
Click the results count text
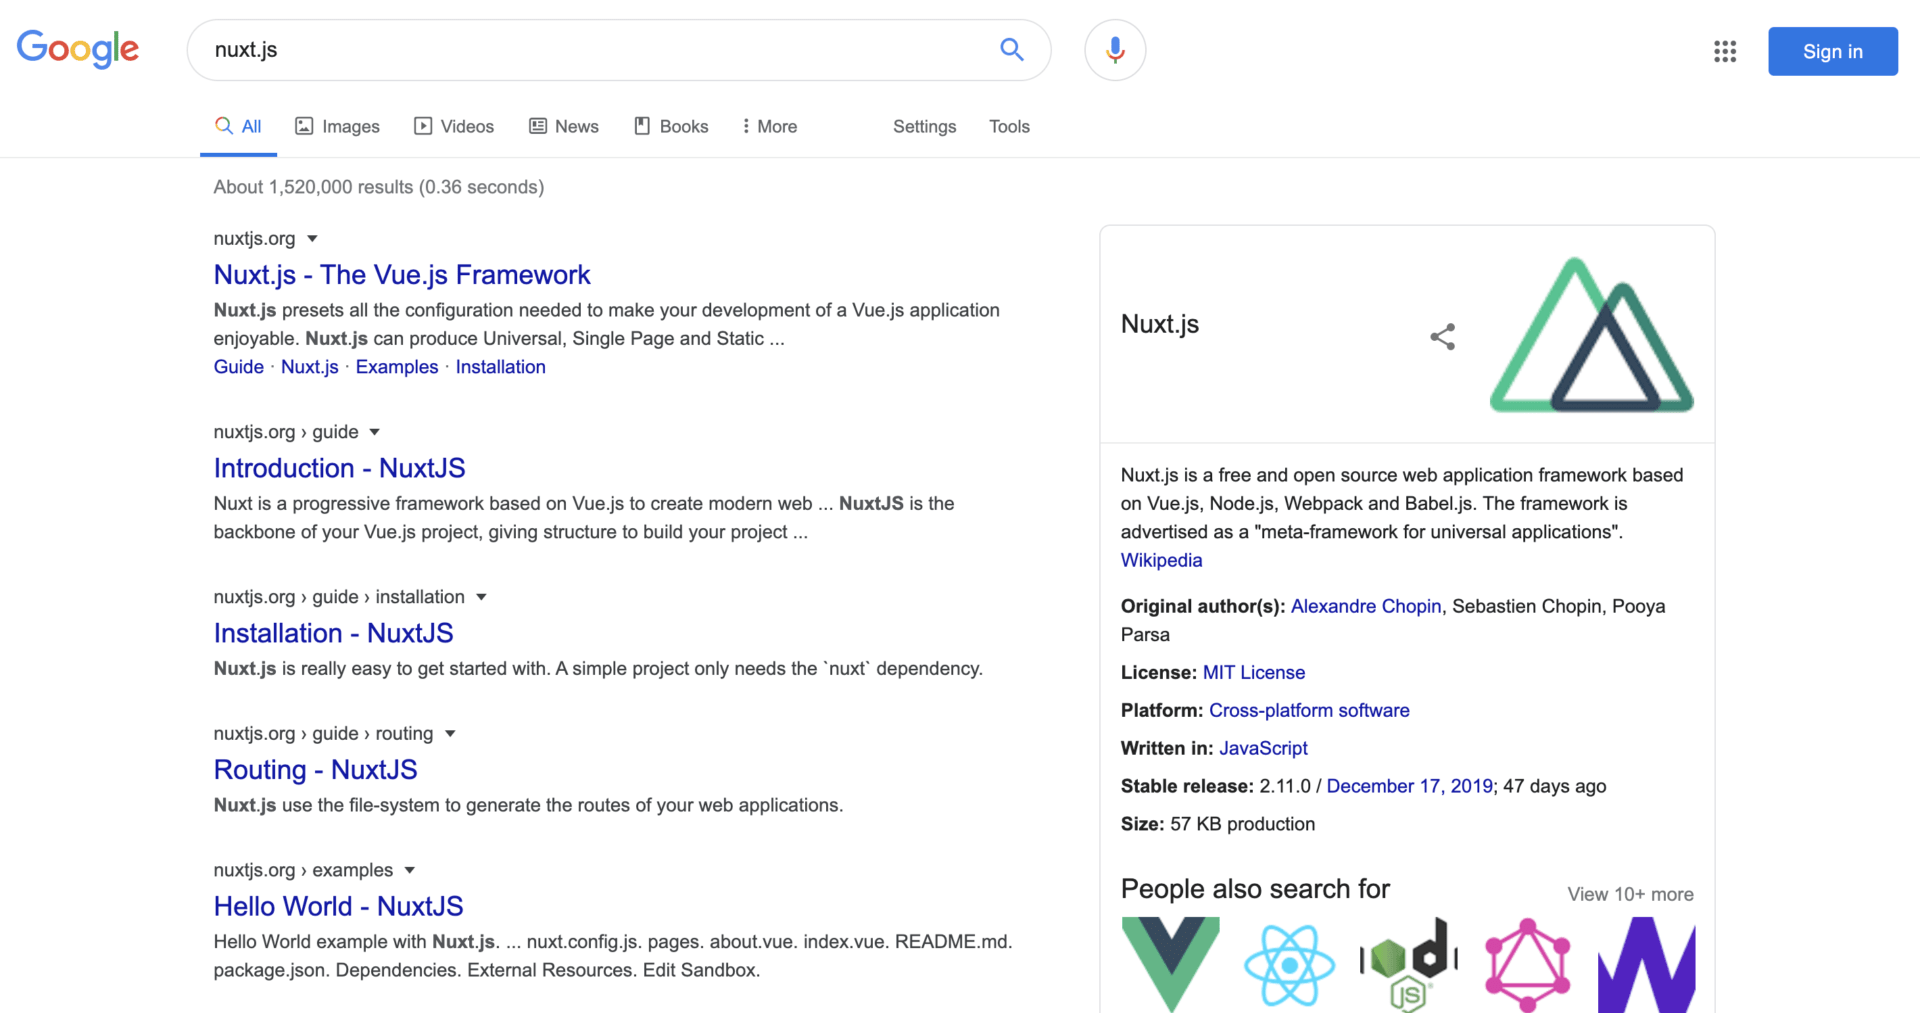click(x=379, y=187)
